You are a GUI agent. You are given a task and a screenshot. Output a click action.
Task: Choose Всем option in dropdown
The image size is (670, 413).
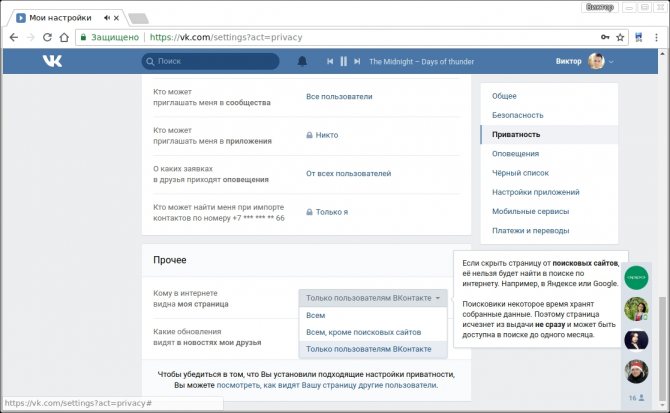(x=373, y=315)
